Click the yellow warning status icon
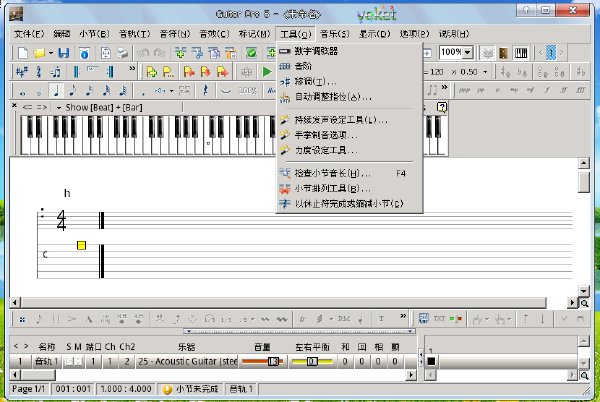 tap(167, 389)
